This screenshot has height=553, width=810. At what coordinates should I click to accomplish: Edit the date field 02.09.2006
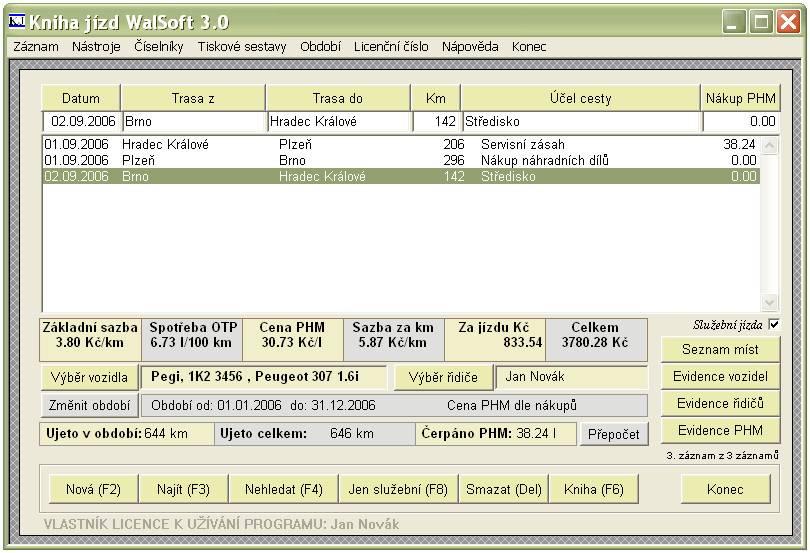coord(82,121)
